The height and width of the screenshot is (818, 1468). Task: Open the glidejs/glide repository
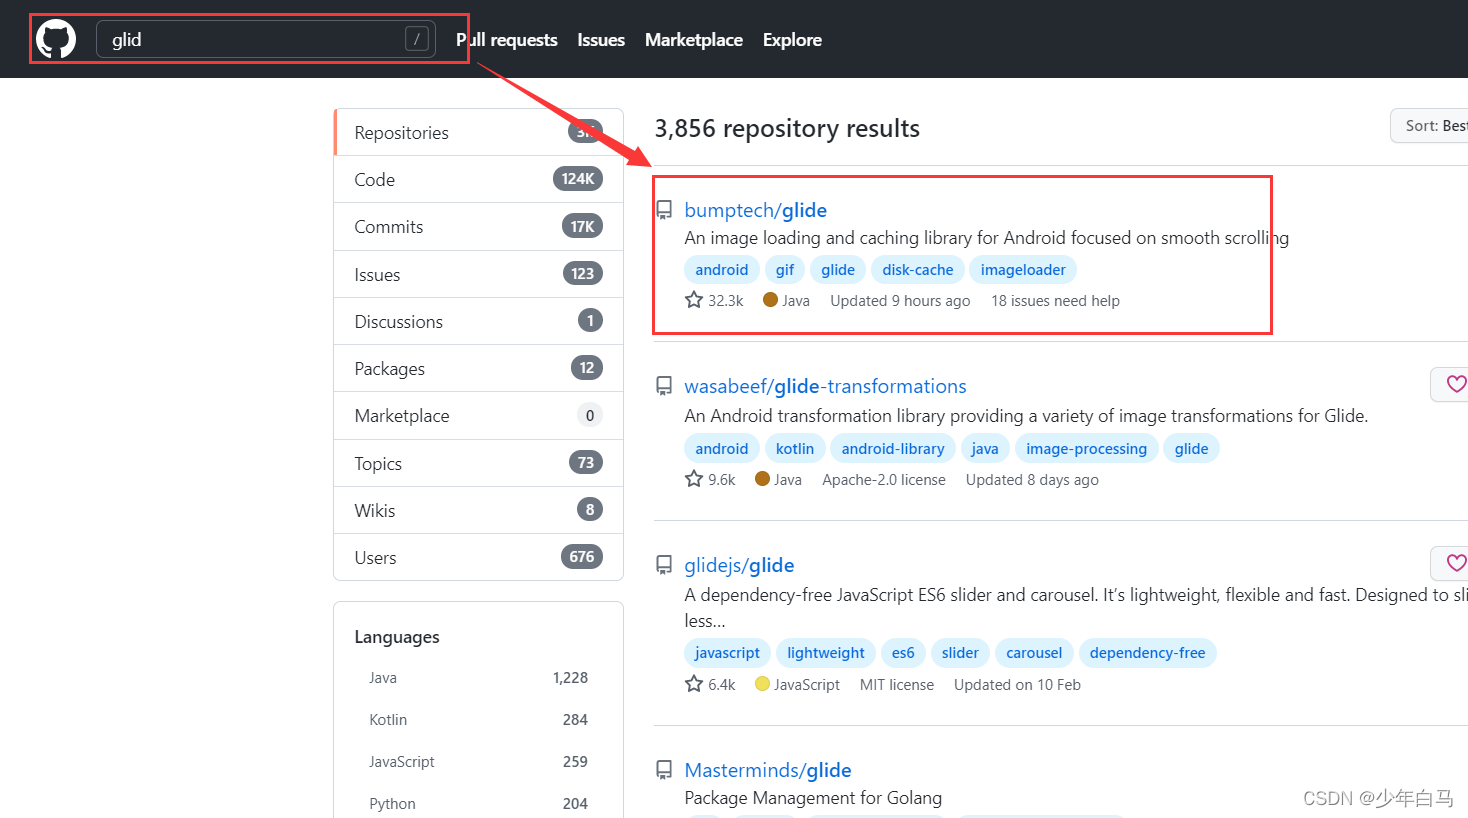click(x=739, y=565)
